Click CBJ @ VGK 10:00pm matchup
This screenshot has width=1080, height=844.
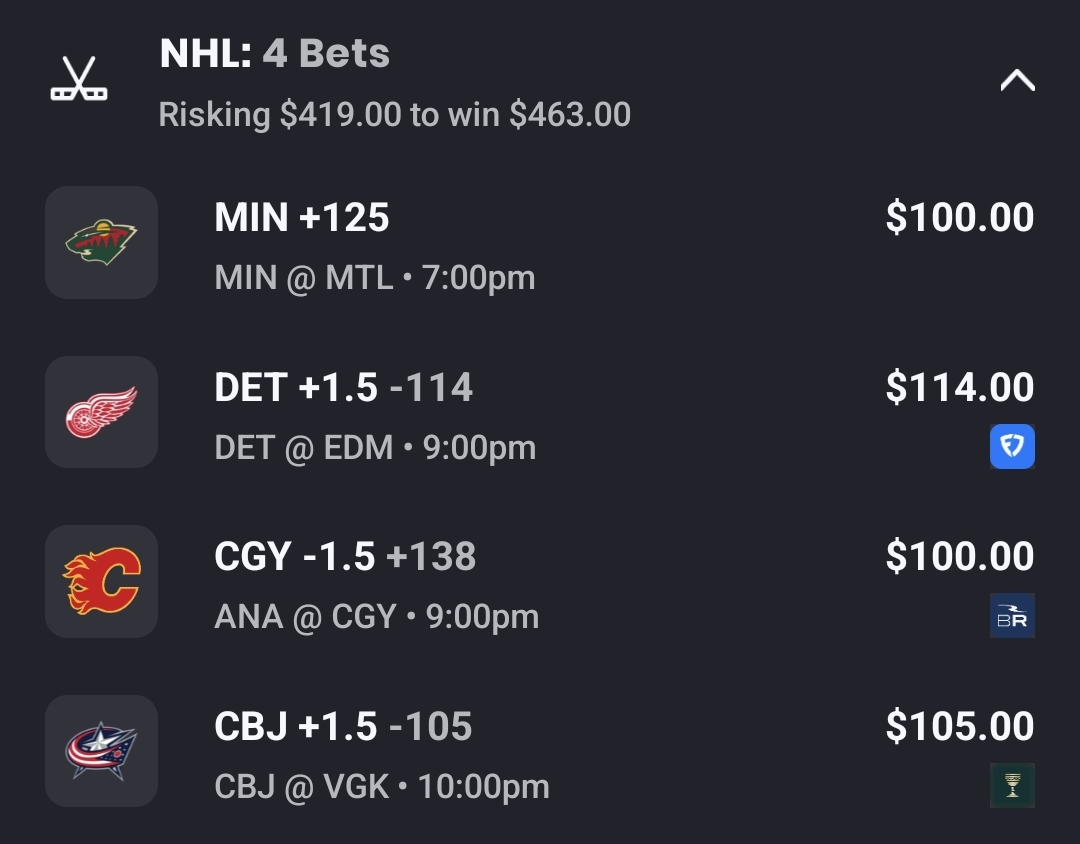[x=382, y=786]
